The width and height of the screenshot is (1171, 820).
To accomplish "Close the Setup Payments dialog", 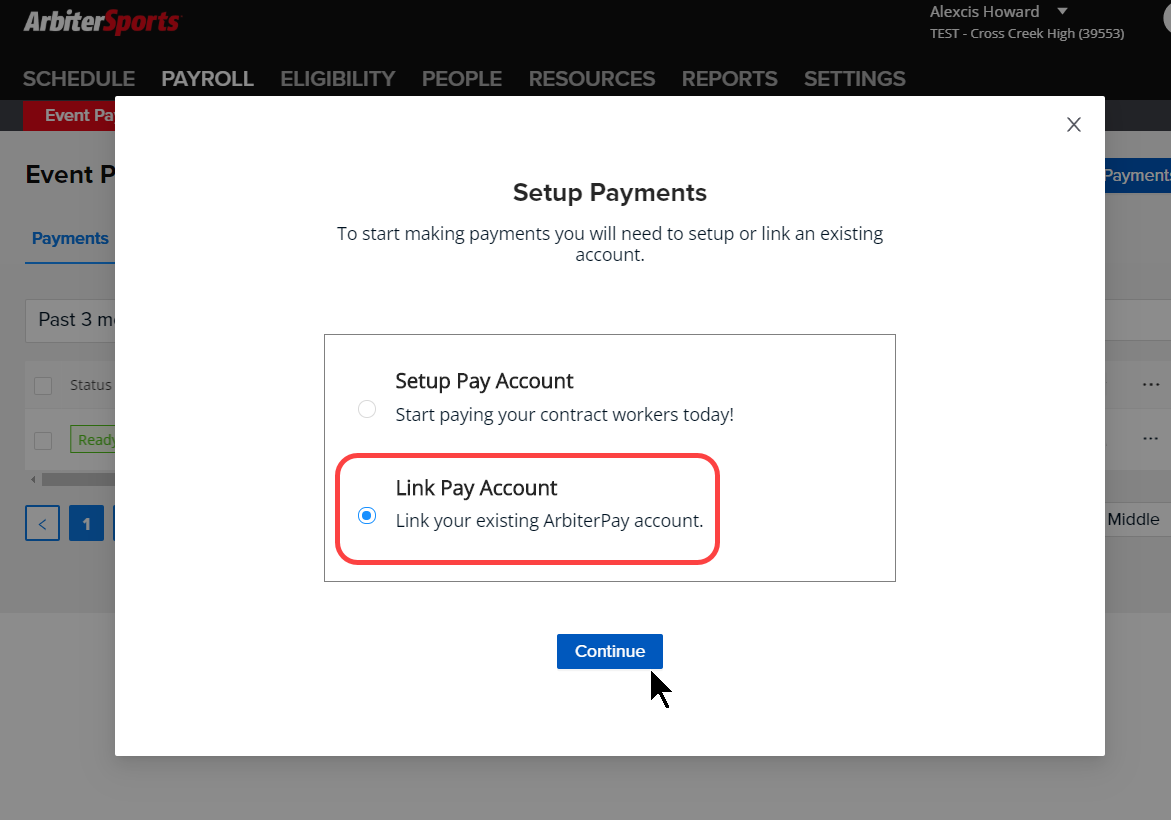I will [1073, 125].
